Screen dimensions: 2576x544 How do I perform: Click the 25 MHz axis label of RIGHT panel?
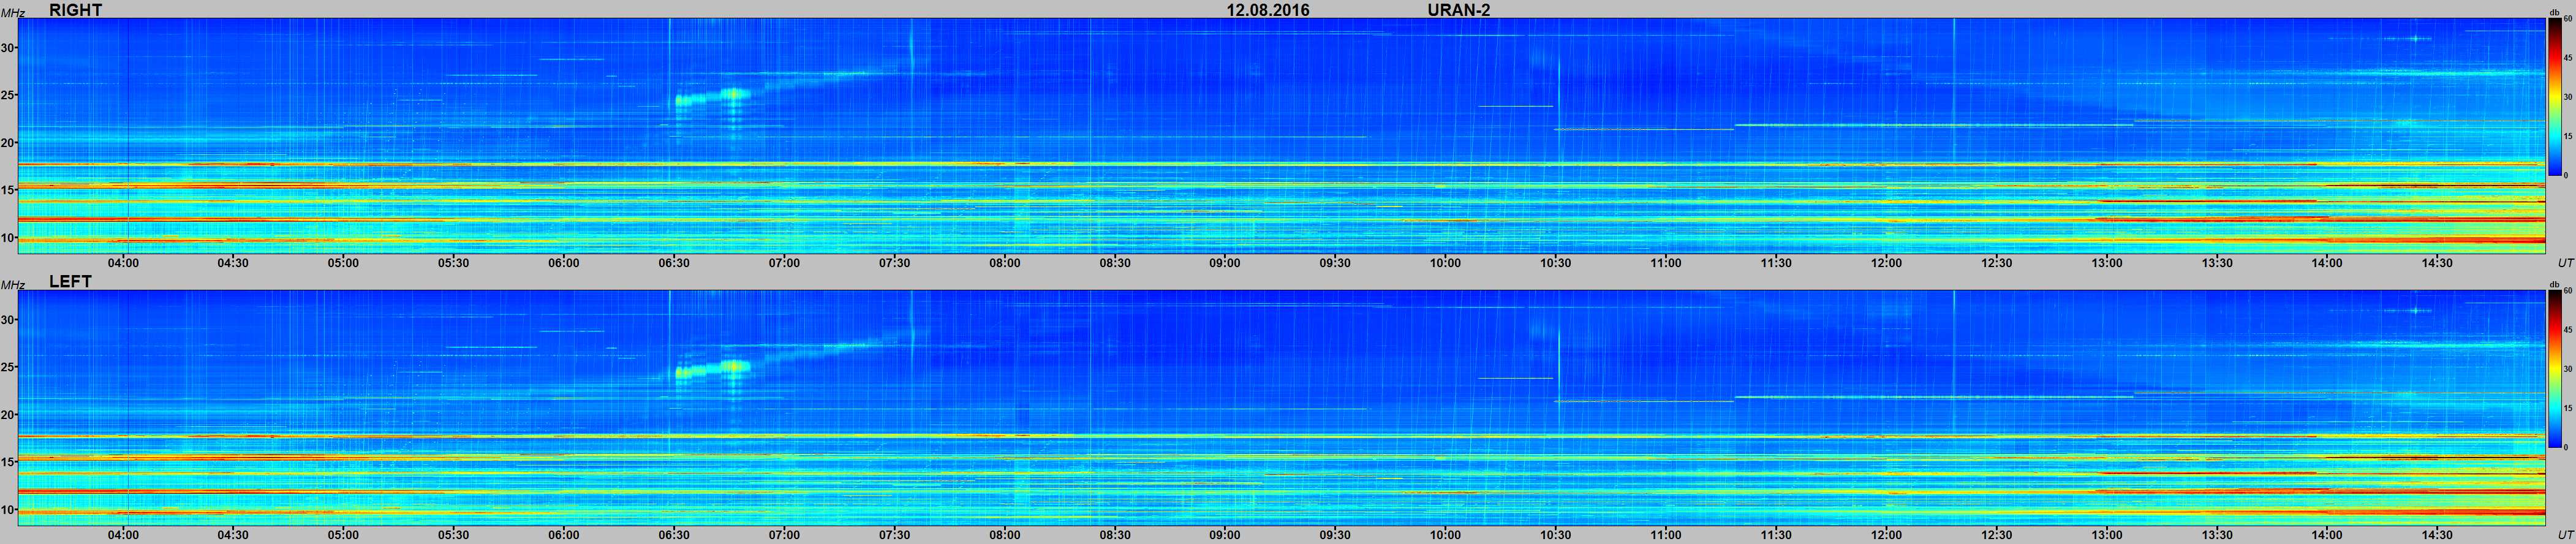click(8, 95)
